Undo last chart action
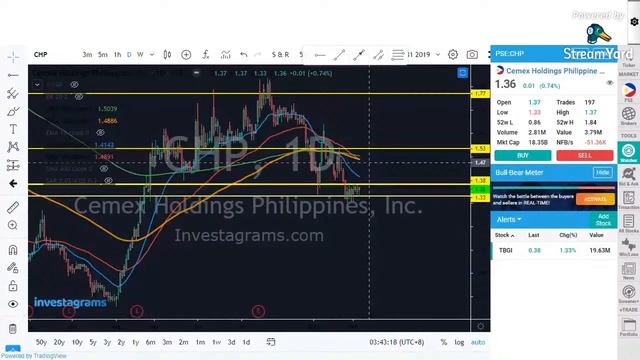Screen dimensions: 640x360 click(x=244, y=54)
